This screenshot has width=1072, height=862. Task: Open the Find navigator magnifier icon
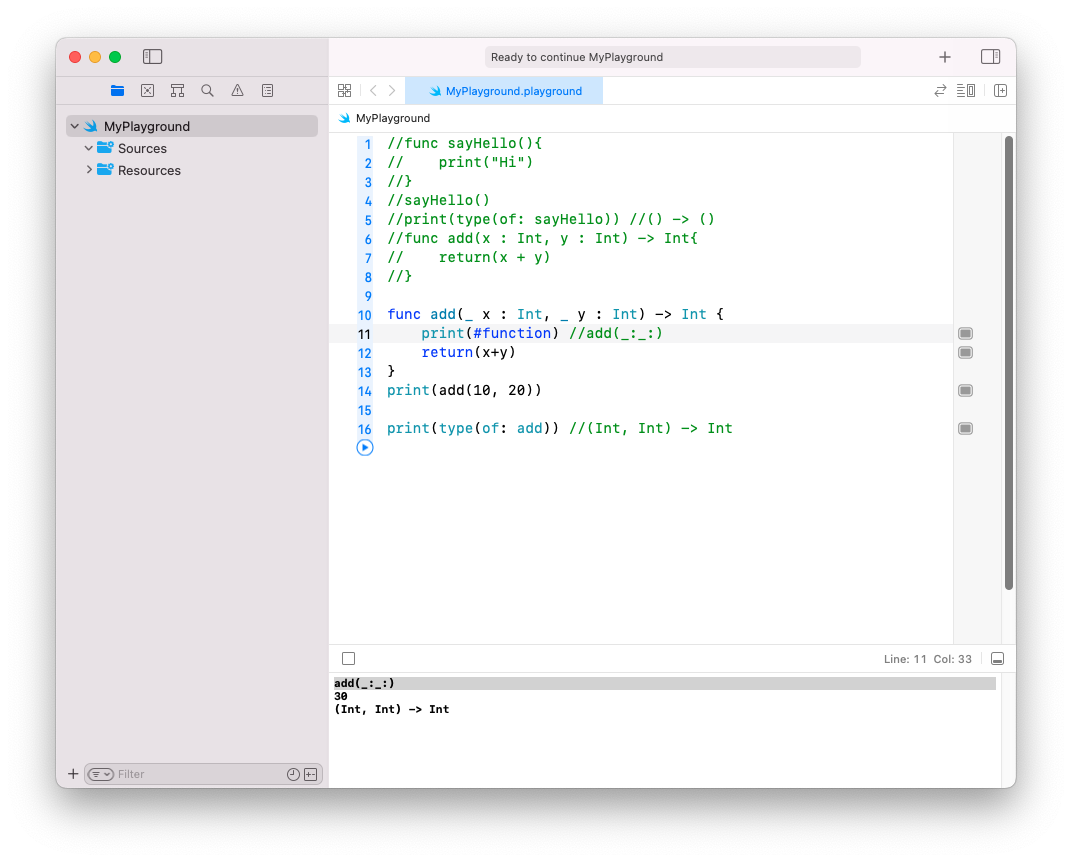pos(207,90)
